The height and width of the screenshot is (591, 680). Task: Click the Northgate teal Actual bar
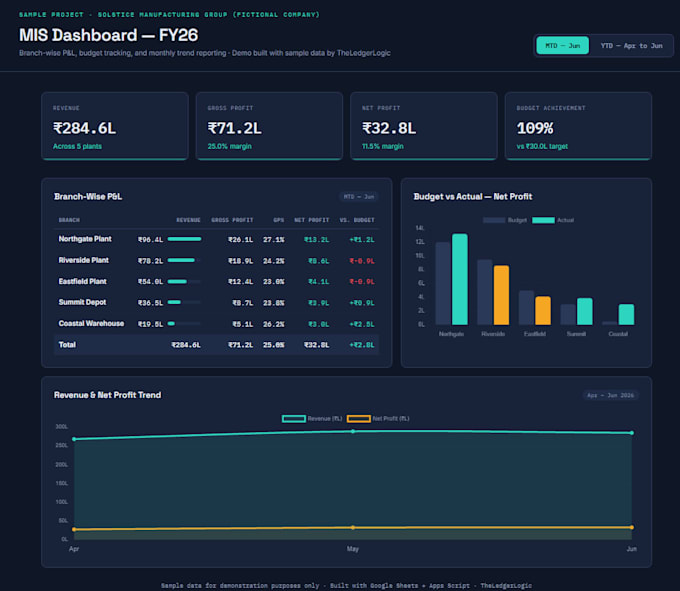tap(460, 280)
